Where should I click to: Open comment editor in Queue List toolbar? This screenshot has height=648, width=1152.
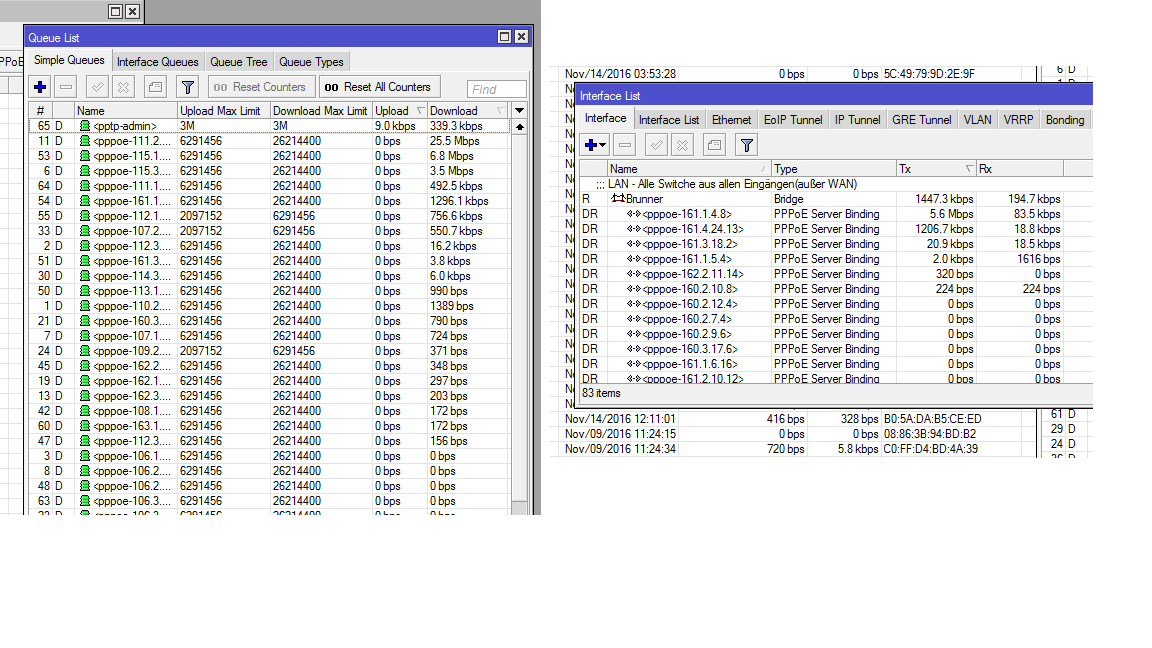(155, 87)
